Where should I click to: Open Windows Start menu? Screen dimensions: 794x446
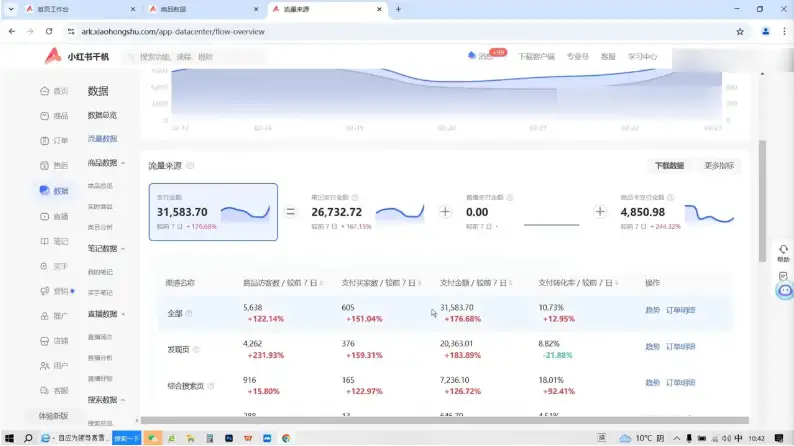(x=9, y=438)
